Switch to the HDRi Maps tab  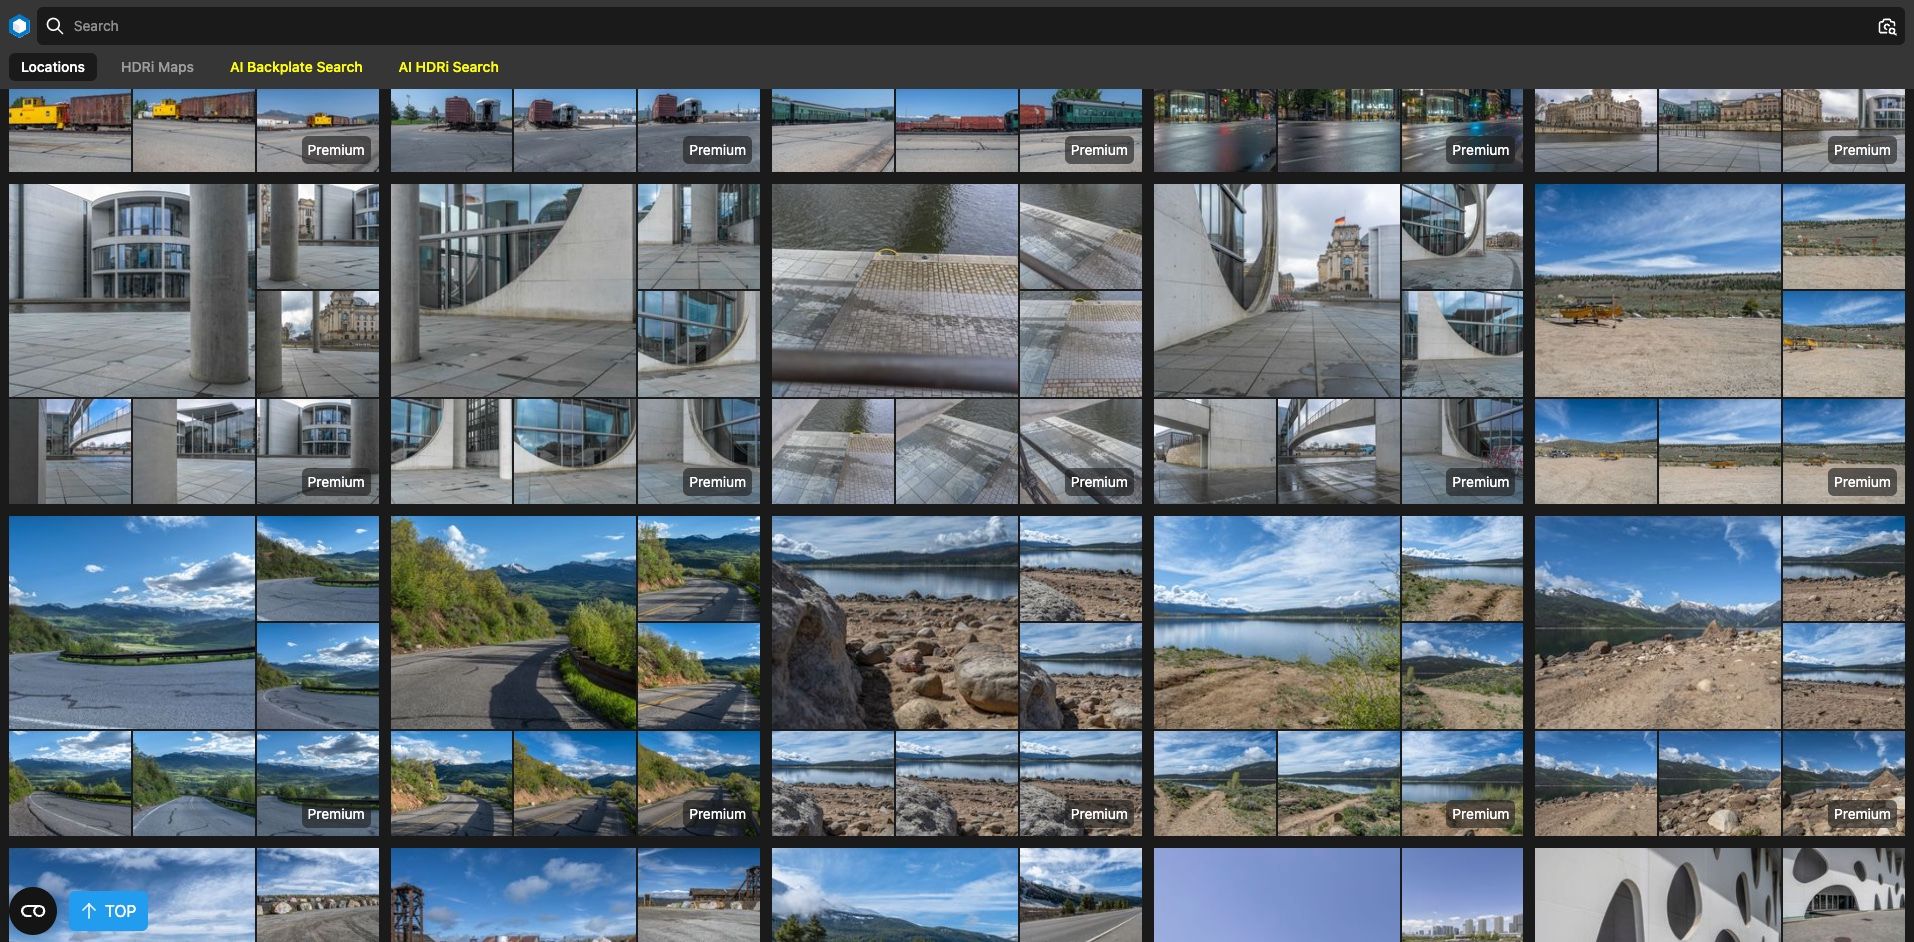(x=156, y=67)
